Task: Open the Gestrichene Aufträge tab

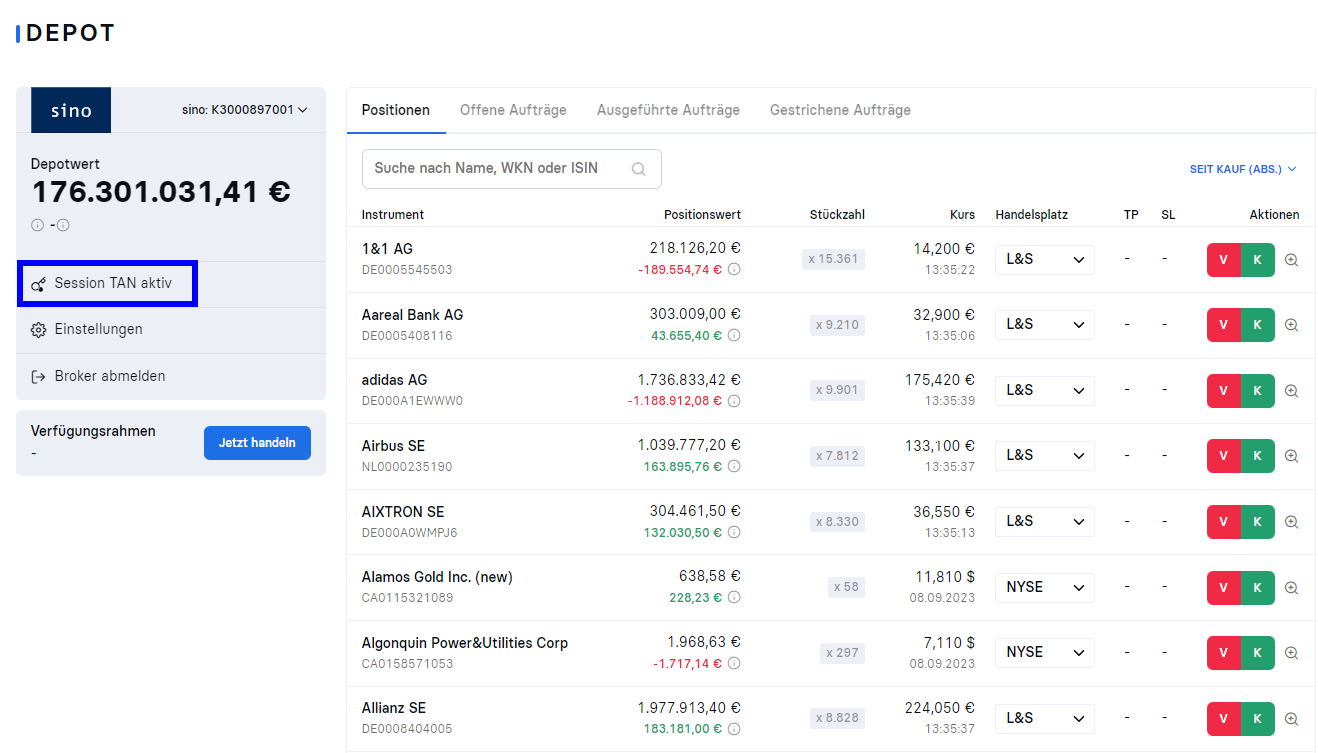Action: click(840, 110)
